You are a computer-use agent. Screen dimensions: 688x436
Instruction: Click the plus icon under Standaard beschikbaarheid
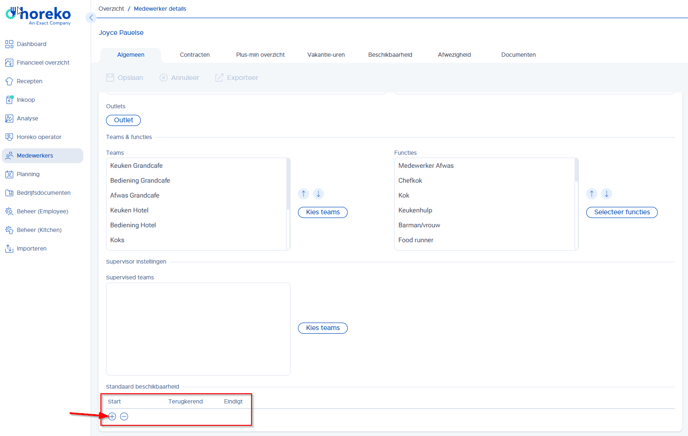pos(112,416)
